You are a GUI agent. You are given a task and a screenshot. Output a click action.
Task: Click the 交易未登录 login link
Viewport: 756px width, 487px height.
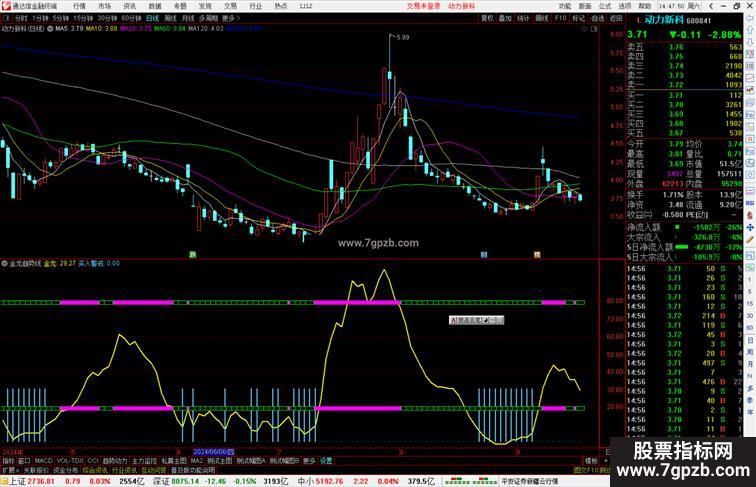tap(423, 6)
